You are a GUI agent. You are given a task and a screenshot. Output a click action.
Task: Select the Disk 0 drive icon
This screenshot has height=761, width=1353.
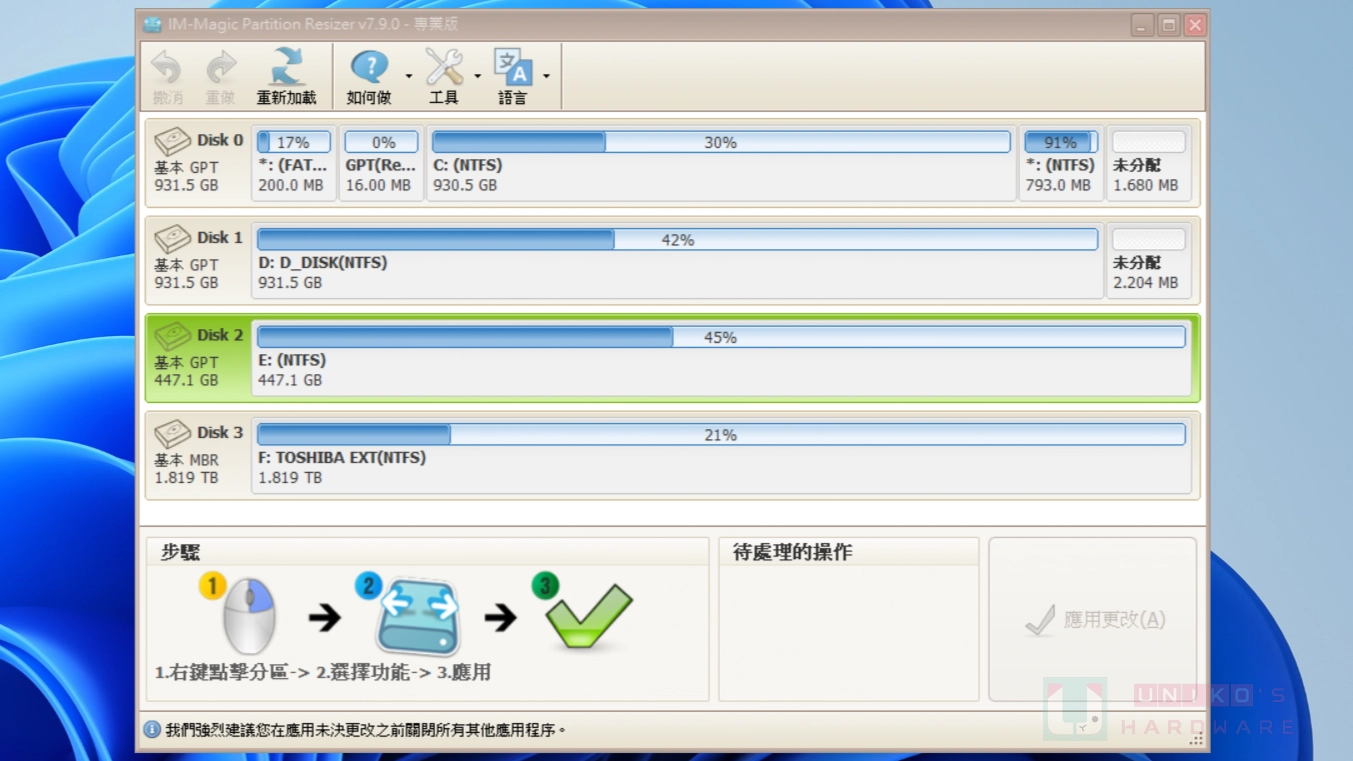(172, 141)
